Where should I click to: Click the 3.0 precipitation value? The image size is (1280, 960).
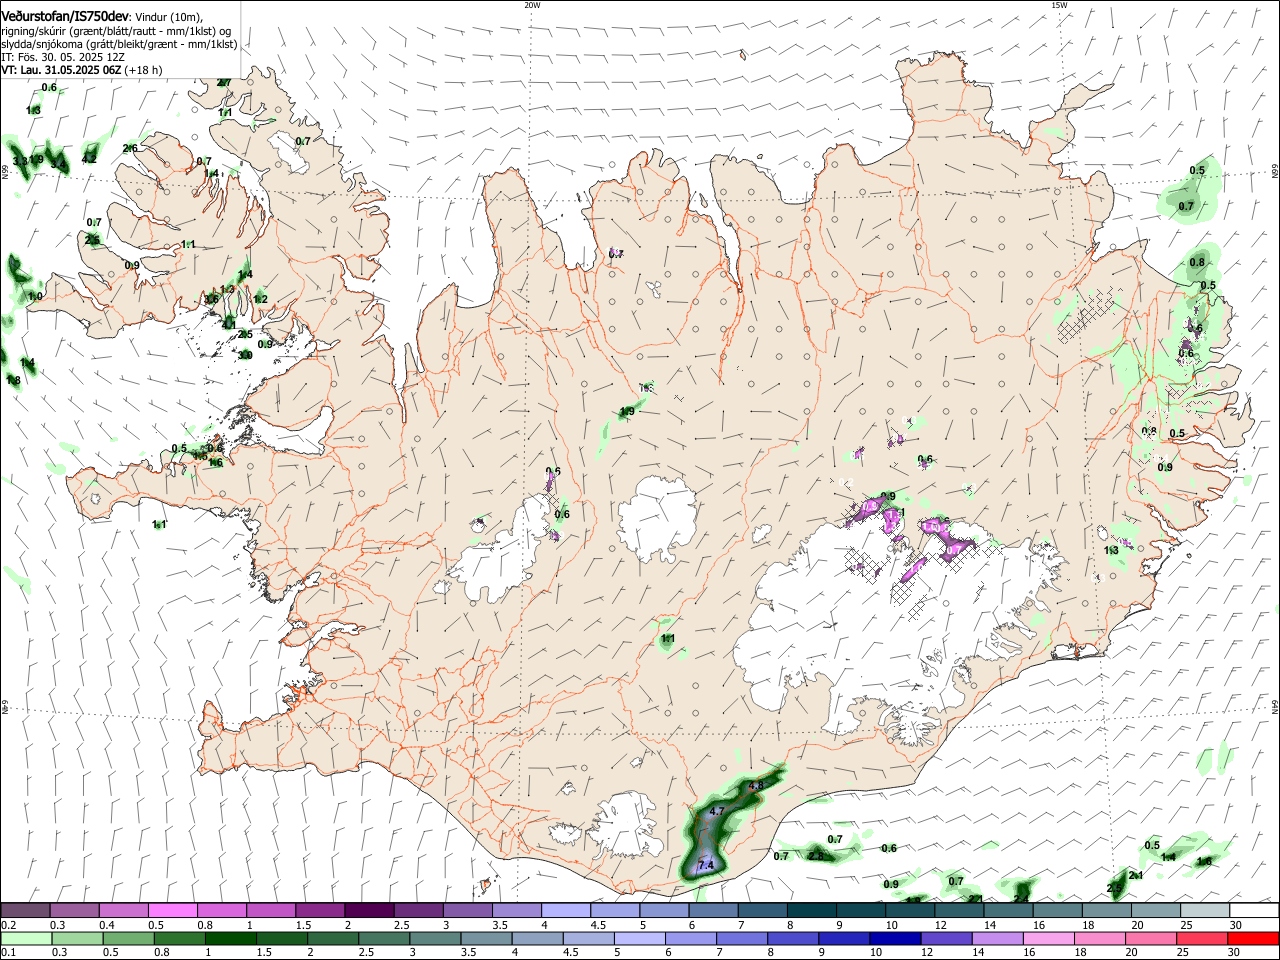point(245,354)
